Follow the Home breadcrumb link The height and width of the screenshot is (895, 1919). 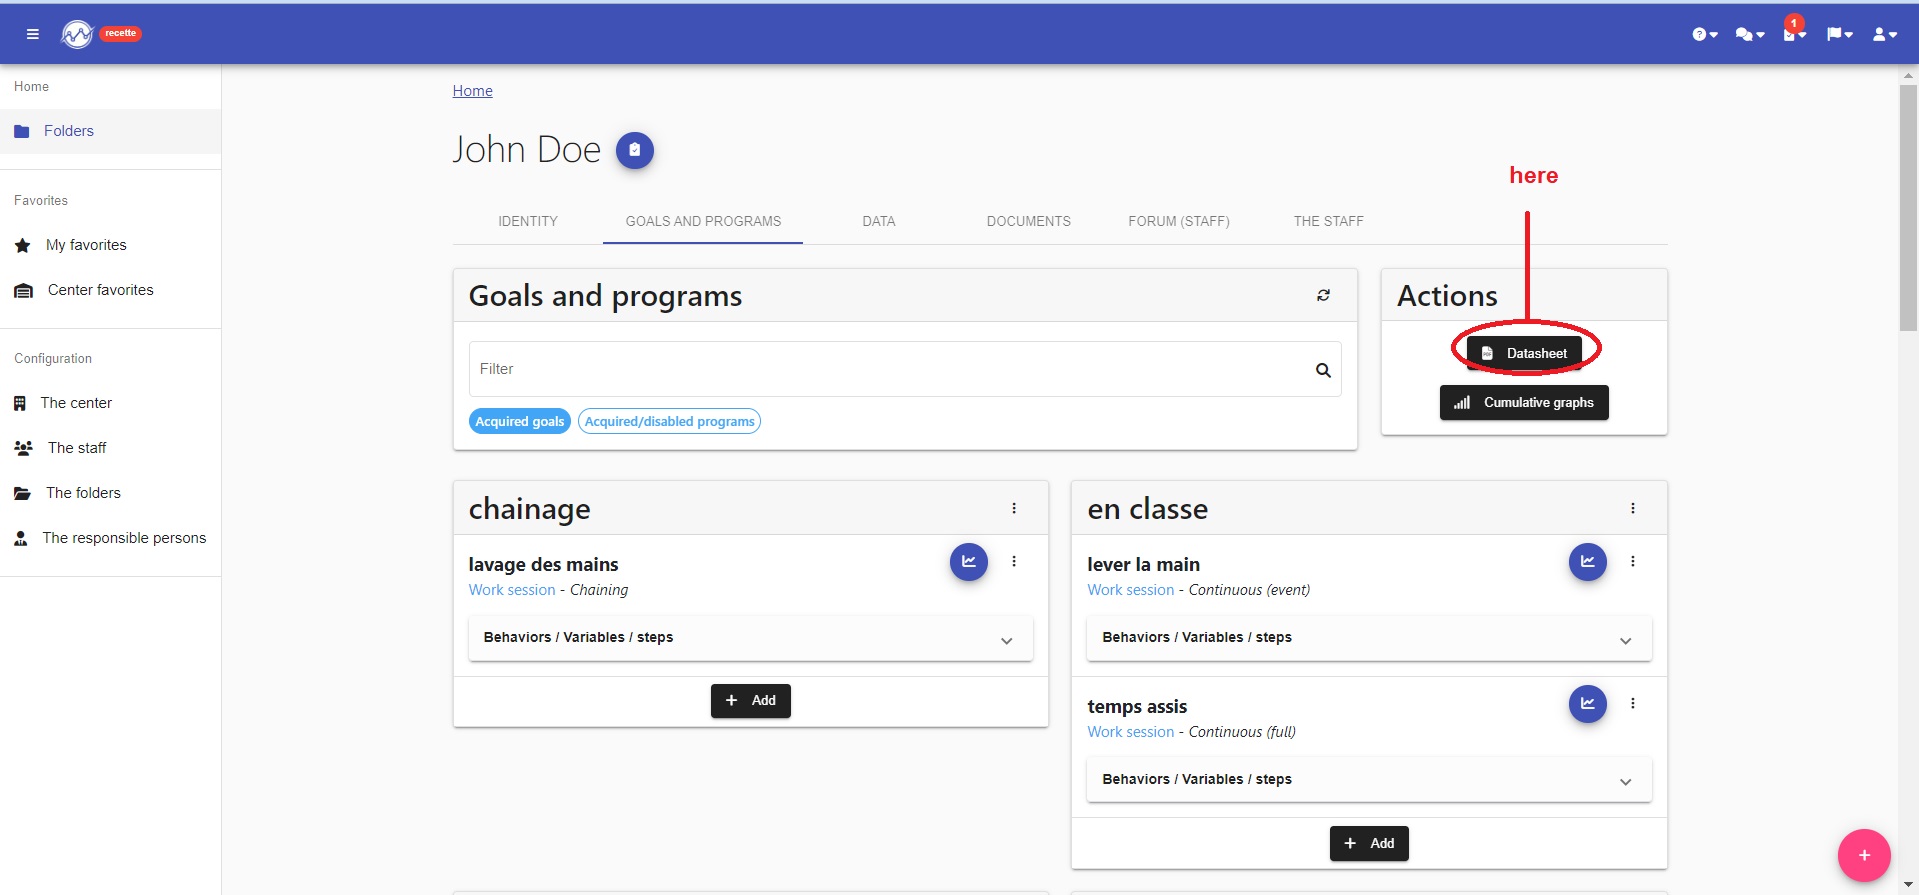click(472, 91)
